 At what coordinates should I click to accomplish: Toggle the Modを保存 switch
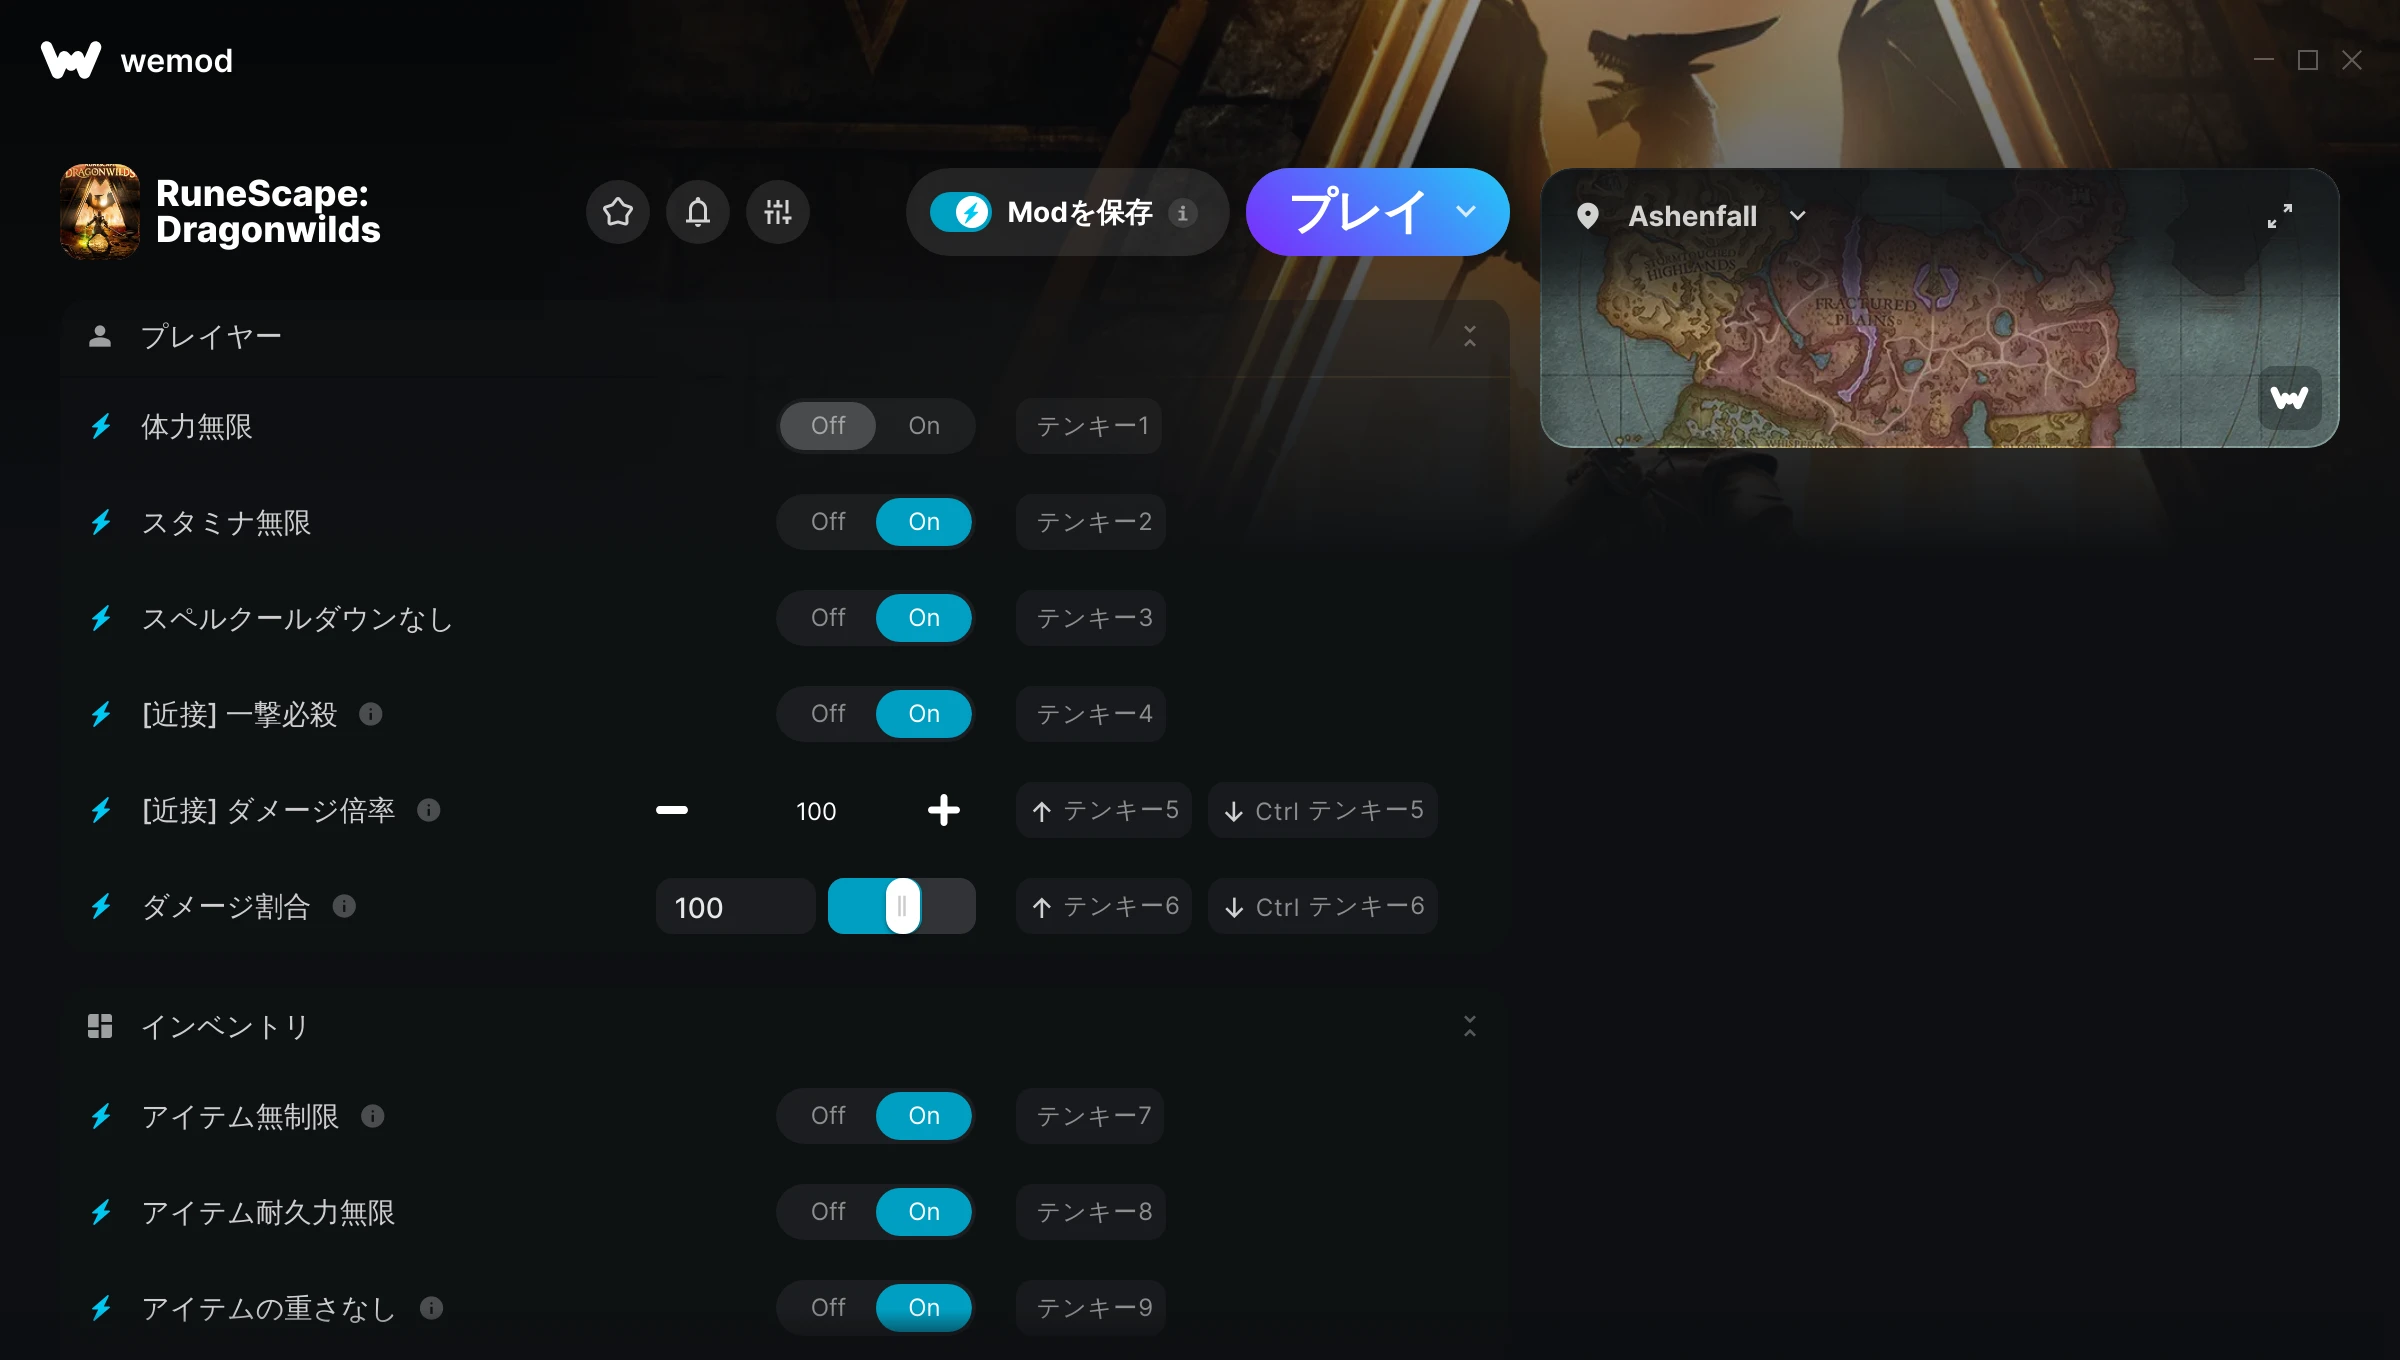click(x=961, y=212)
